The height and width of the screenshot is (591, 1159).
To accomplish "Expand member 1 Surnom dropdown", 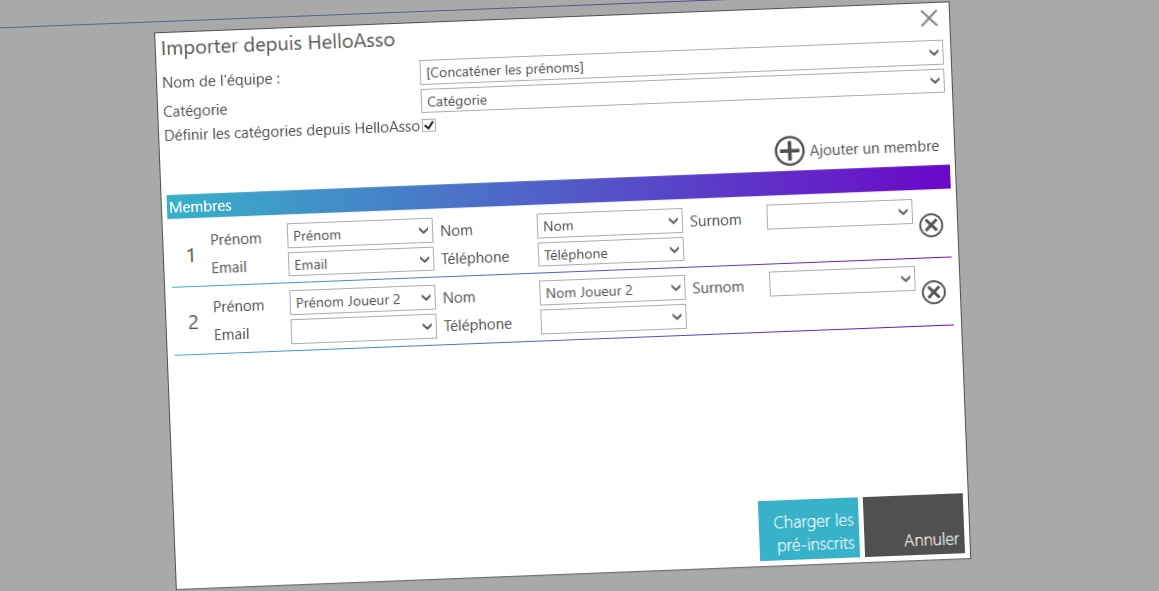I will (839, 213).
